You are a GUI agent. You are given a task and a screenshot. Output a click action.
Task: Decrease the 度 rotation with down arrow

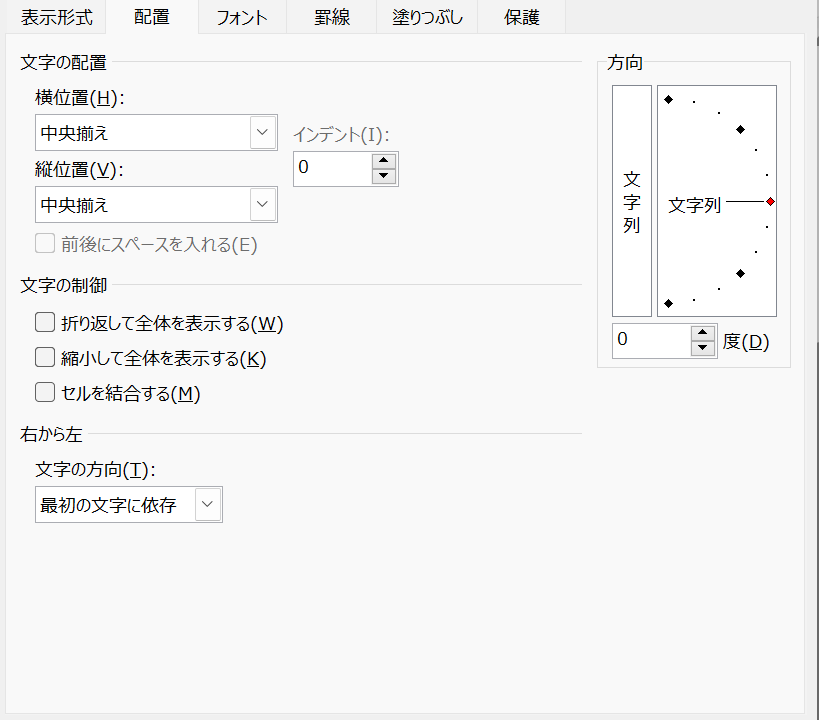703,348
